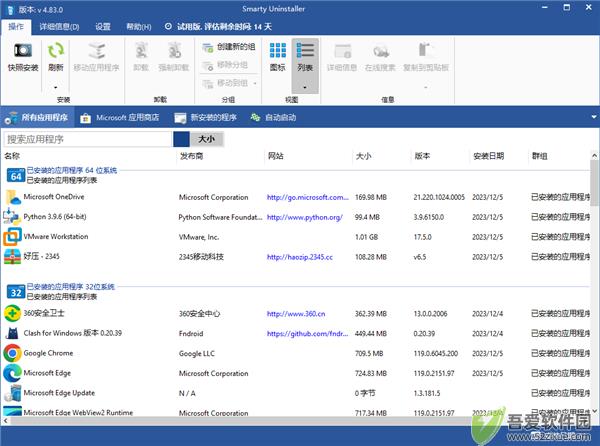Image resolution: width=600 pixels, height=446 pixels.
Task: Click in the 搜索应用程序 search field
Action: coord(88,139)
